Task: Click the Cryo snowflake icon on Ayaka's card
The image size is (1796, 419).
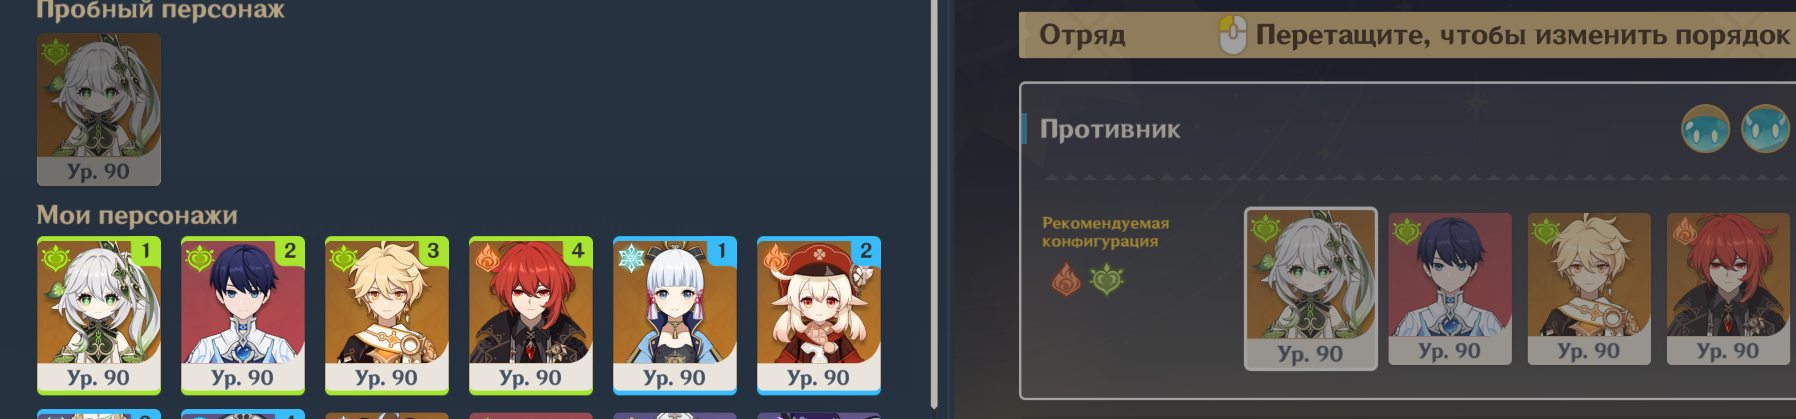Action: click(x=632, y=259)
